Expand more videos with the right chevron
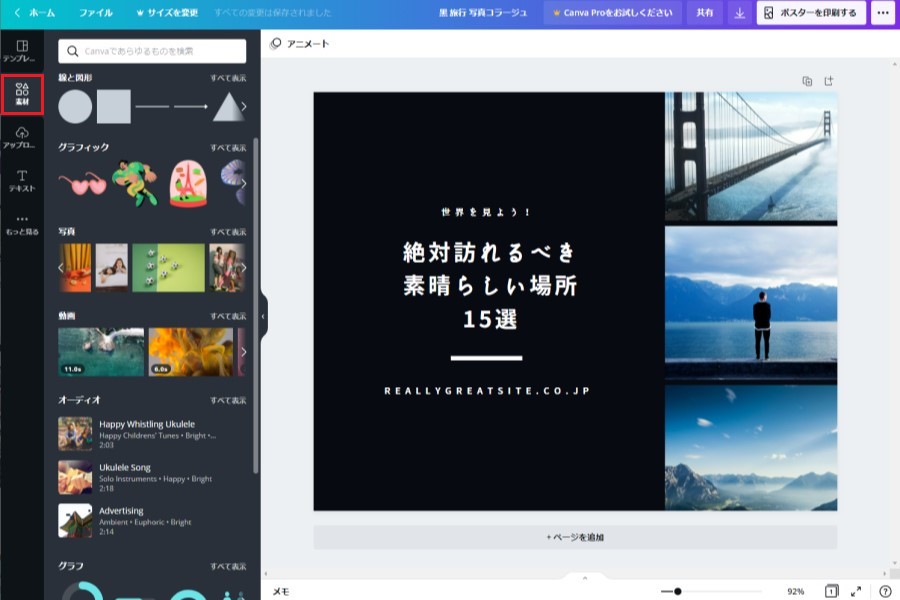 pyautogui.click(x=243, y=352)
